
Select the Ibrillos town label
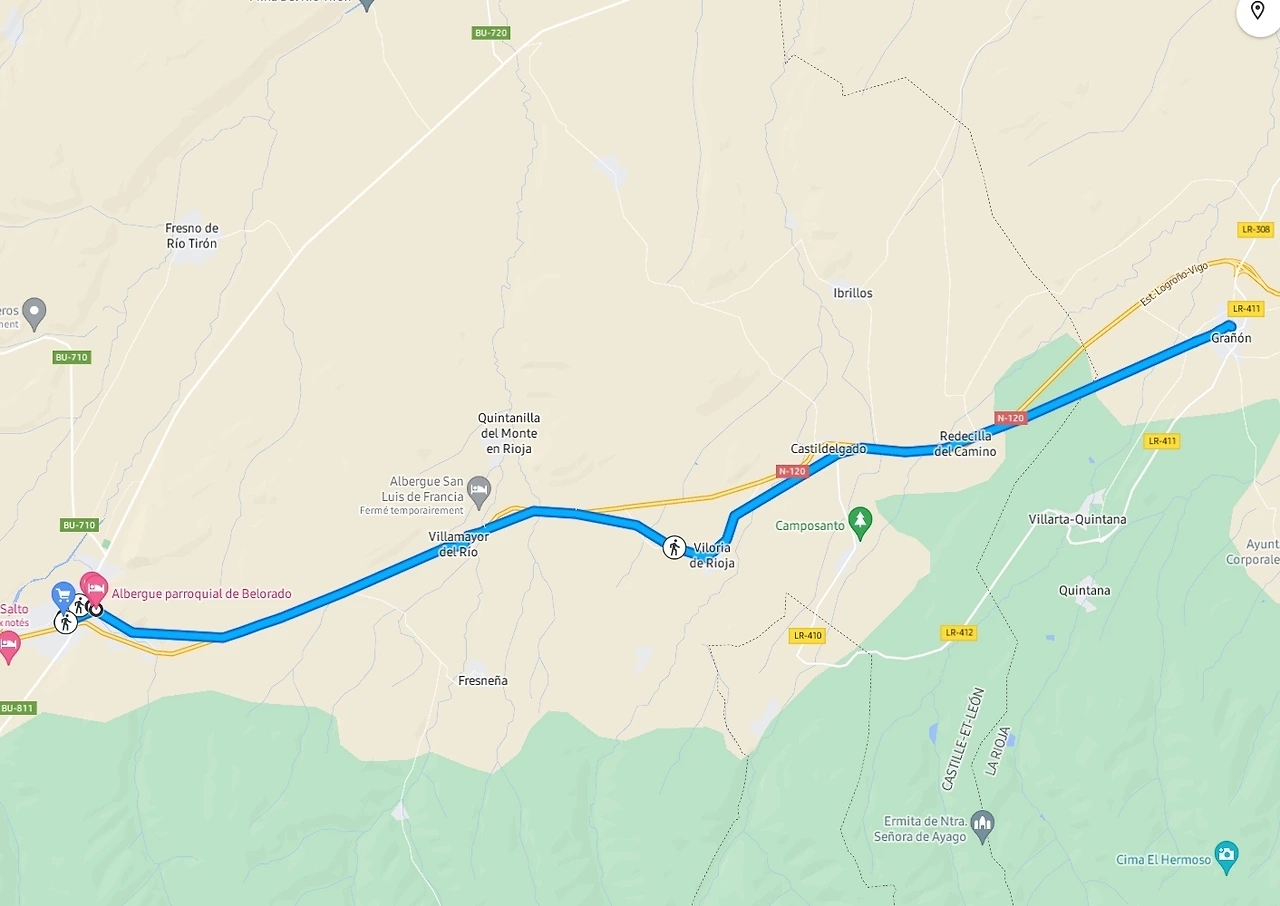pos(853,293)
